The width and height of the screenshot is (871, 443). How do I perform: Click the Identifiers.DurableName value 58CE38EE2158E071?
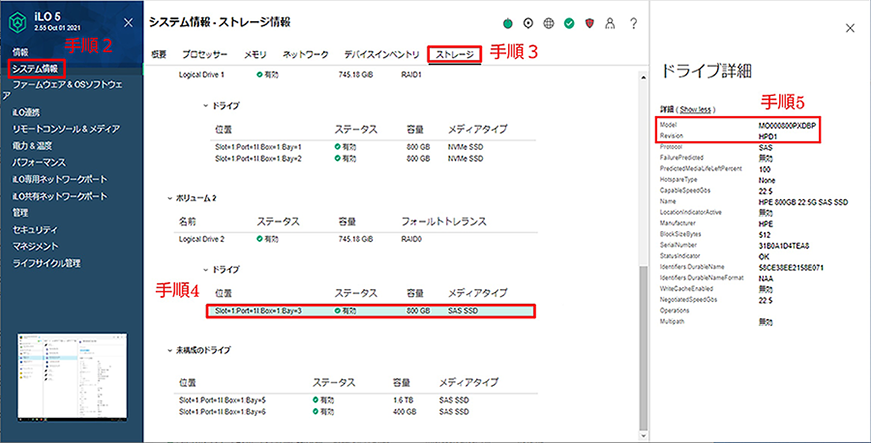pos(791,268)
